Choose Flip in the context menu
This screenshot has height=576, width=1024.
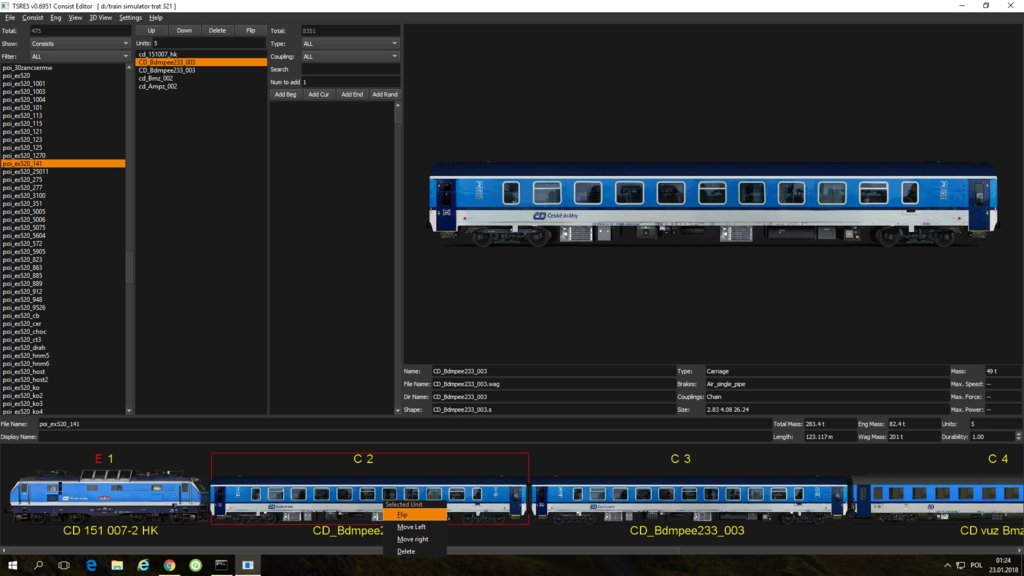click(x=403, y=515)
